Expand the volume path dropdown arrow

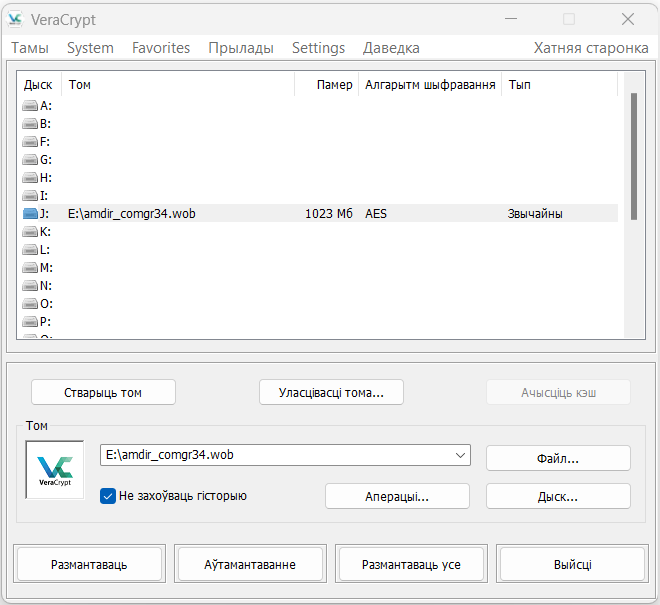(460, 455)
